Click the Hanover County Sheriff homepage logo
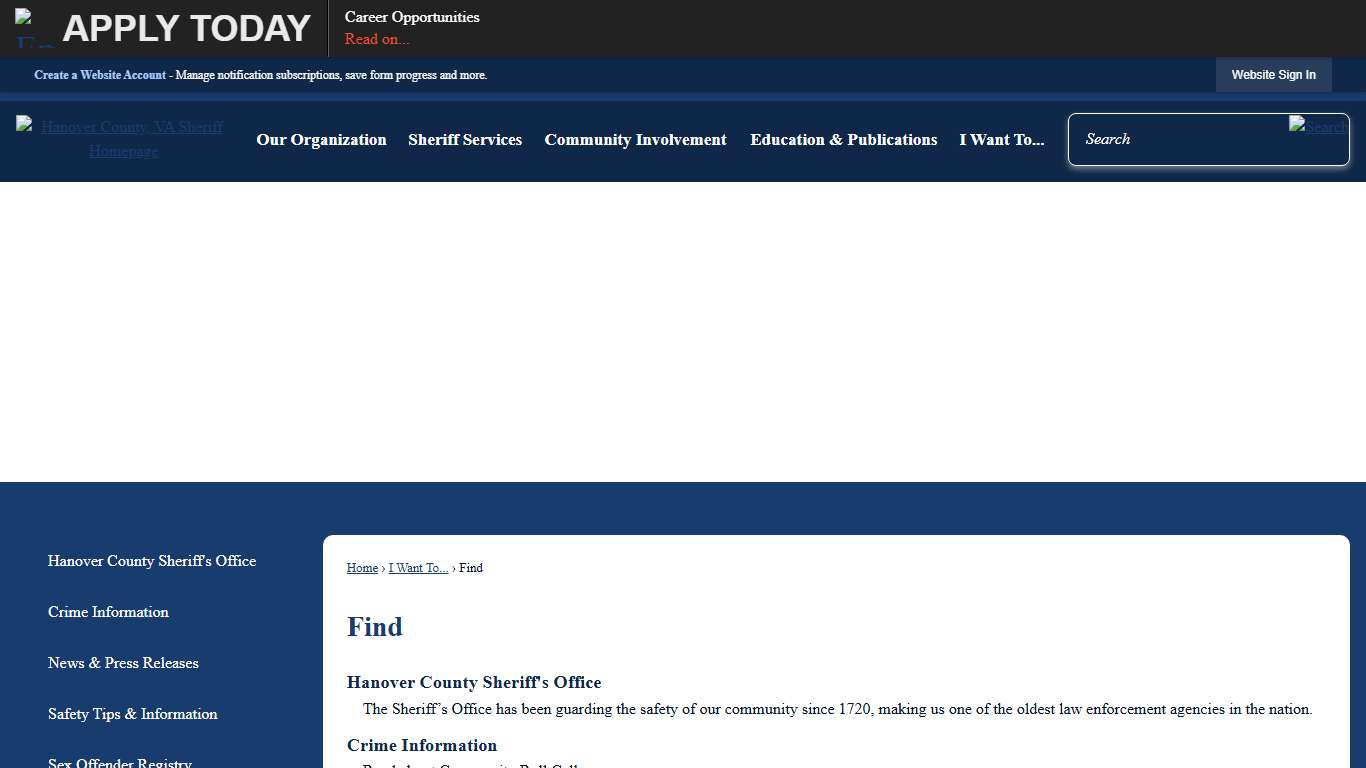This screenshot has height=768, width=1366. click(x=123, y=139)
